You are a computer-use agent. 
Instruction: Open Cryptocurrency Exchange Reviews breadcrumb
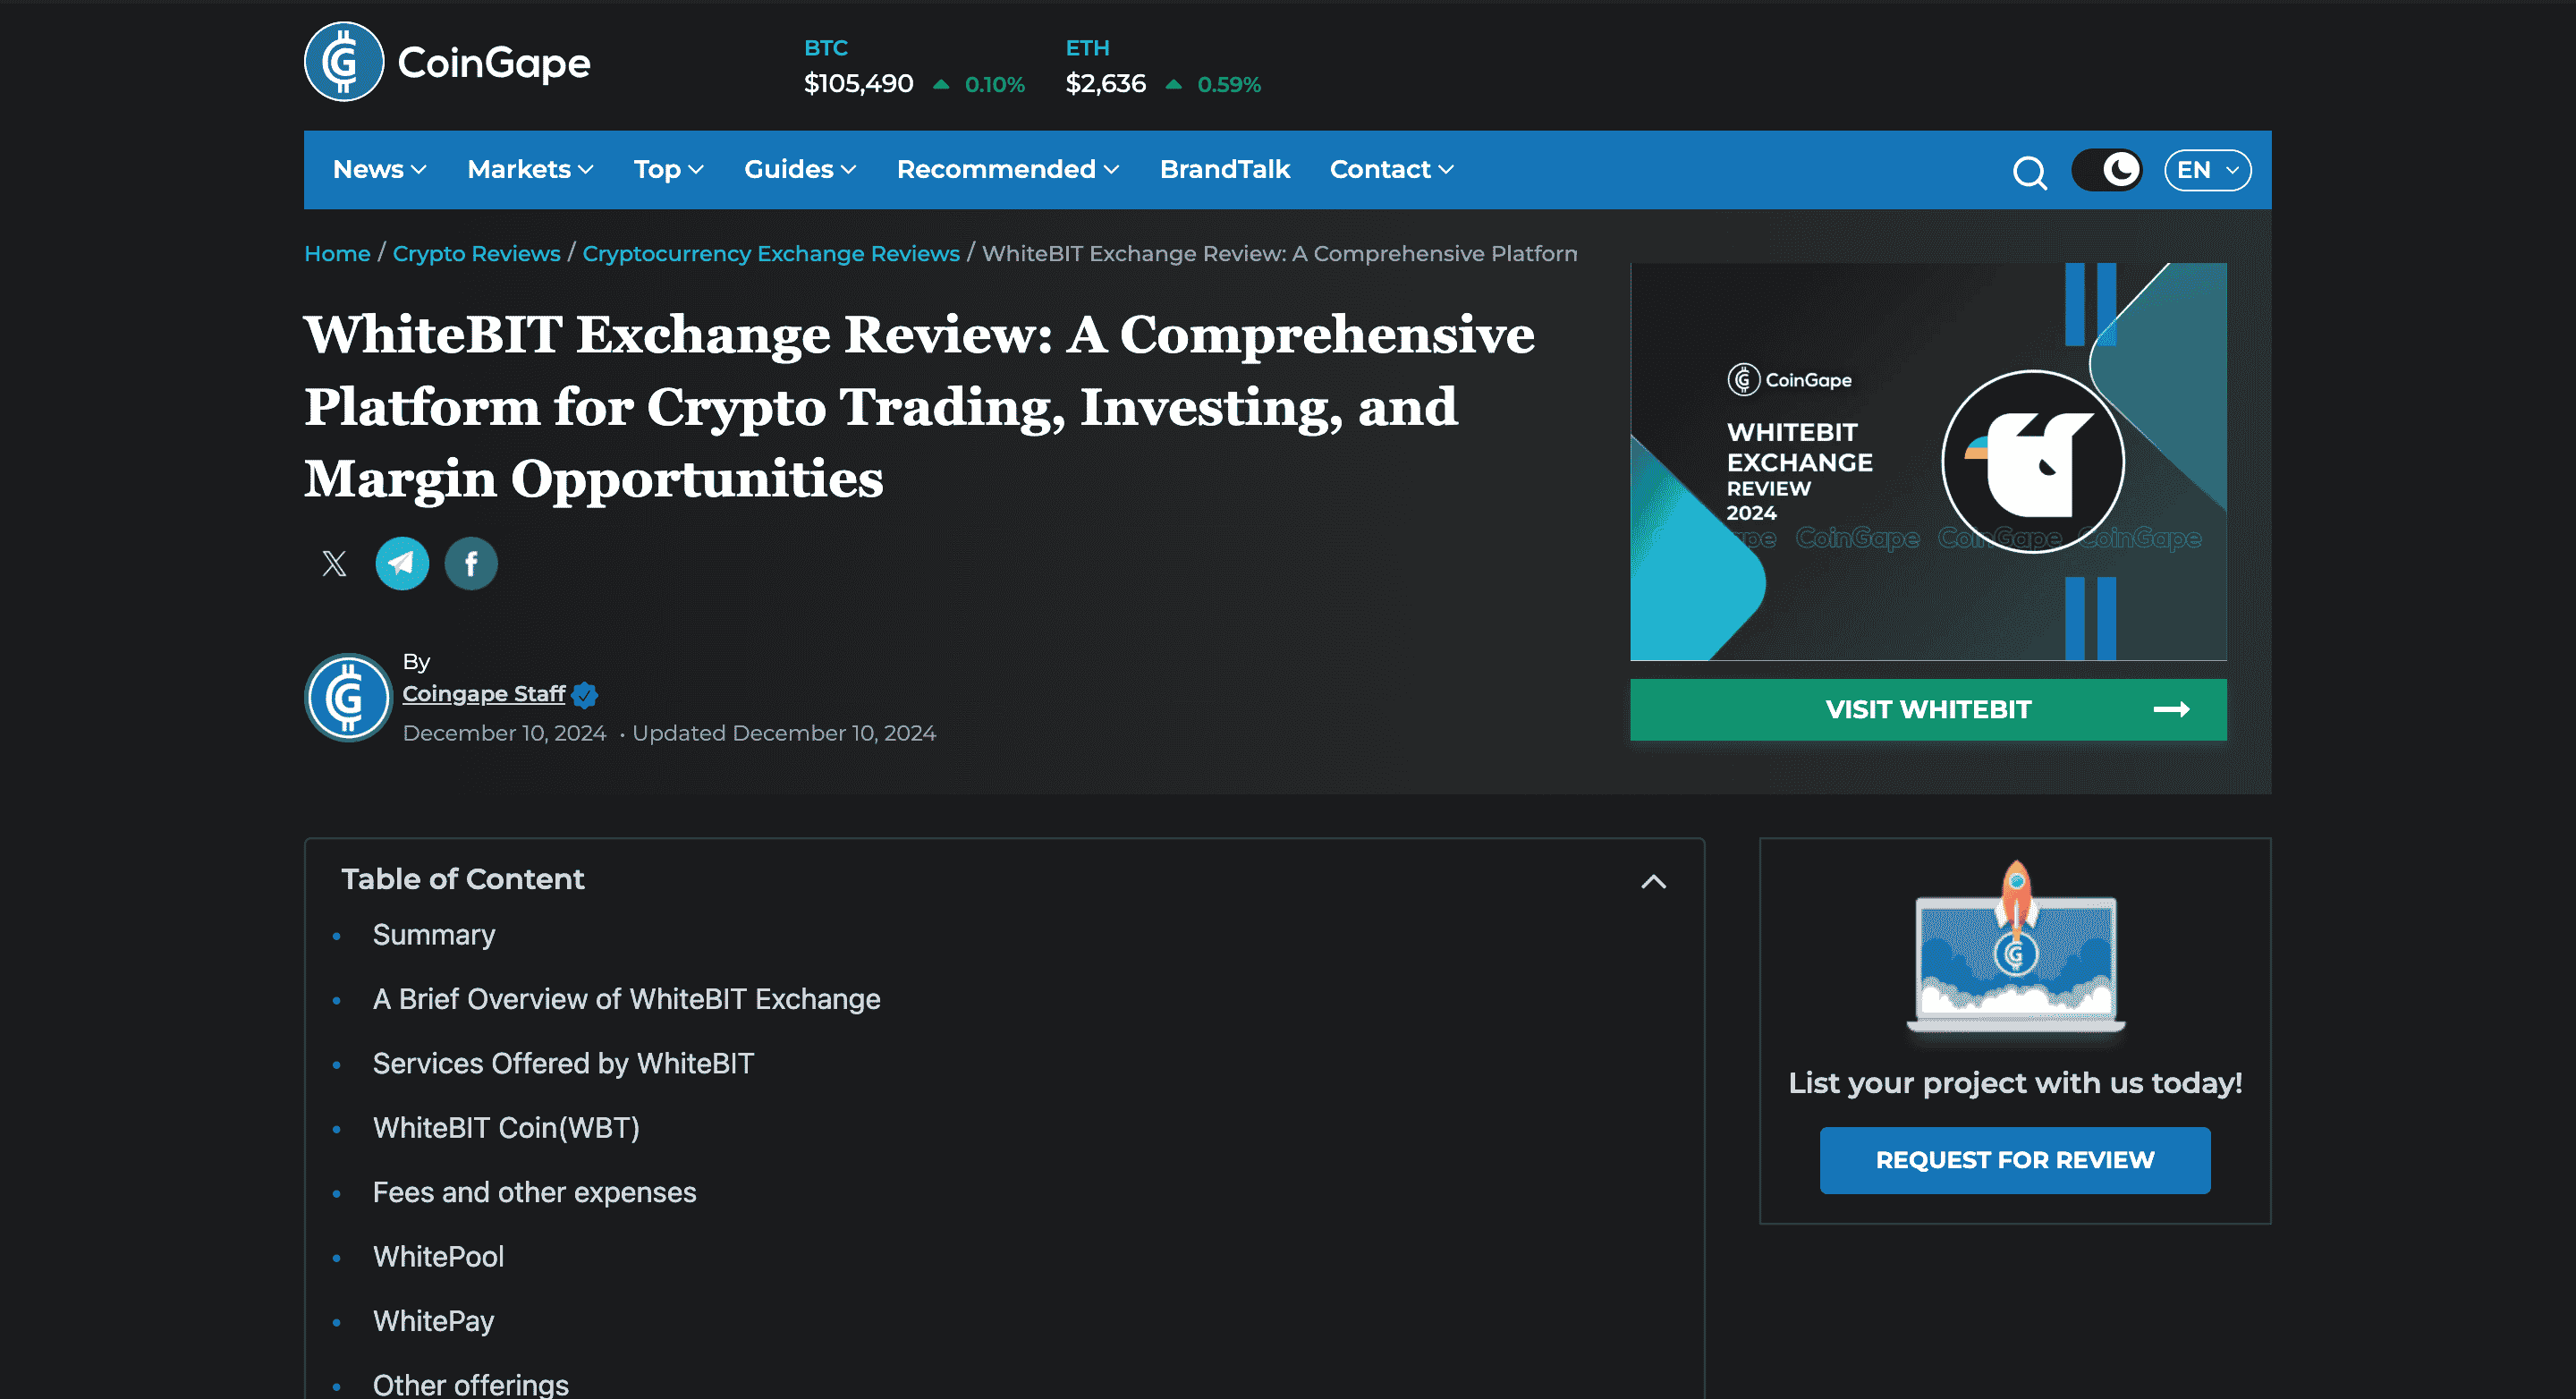click(771, 254)
